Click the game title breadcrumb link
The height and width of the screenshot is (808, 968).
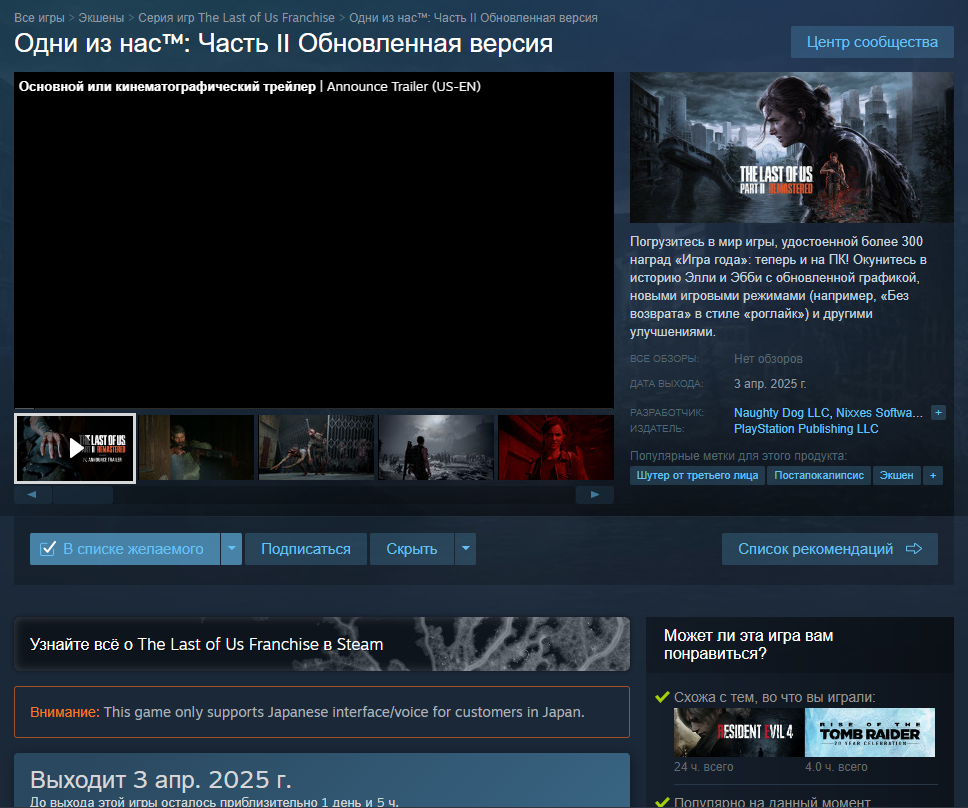(474, 18)
